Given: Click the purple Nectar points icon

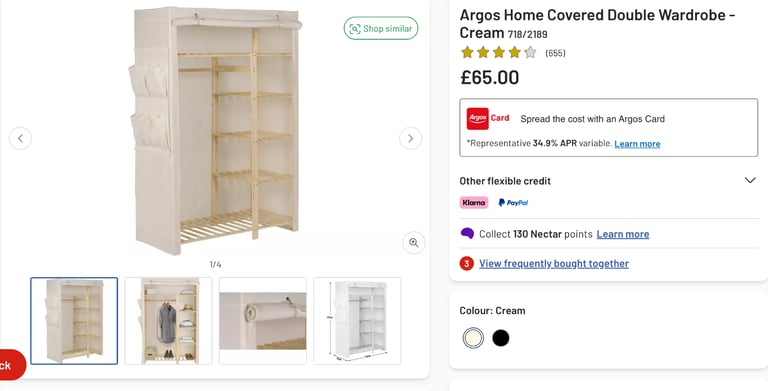Looking at the screenshot, I should click(467, 234).
